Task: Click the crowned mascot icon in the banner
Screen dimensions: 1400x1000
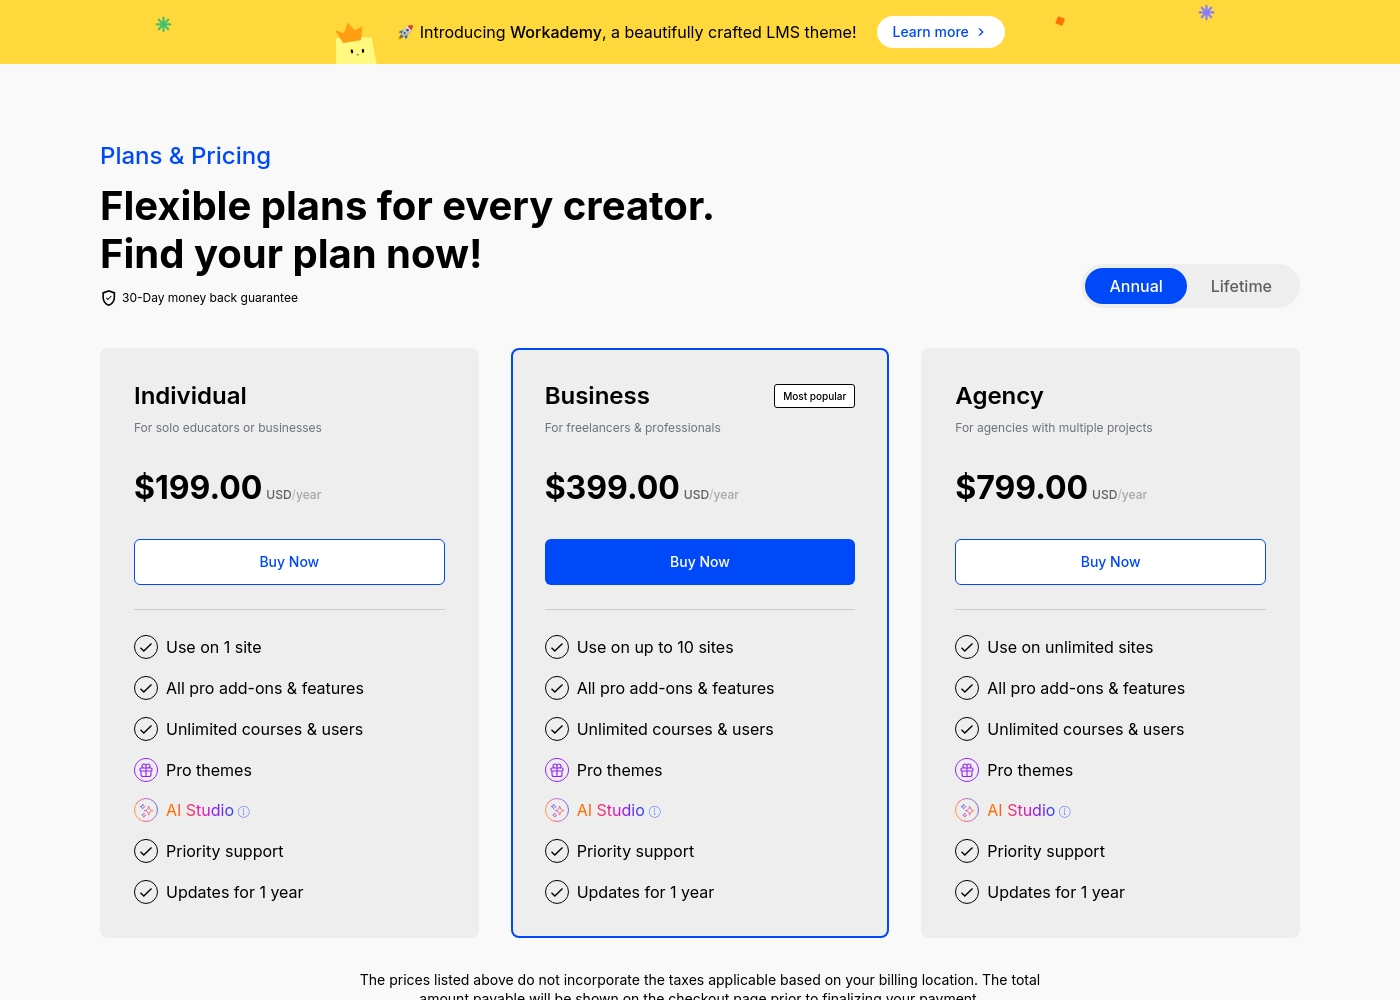Action: [x=355, y=43]
